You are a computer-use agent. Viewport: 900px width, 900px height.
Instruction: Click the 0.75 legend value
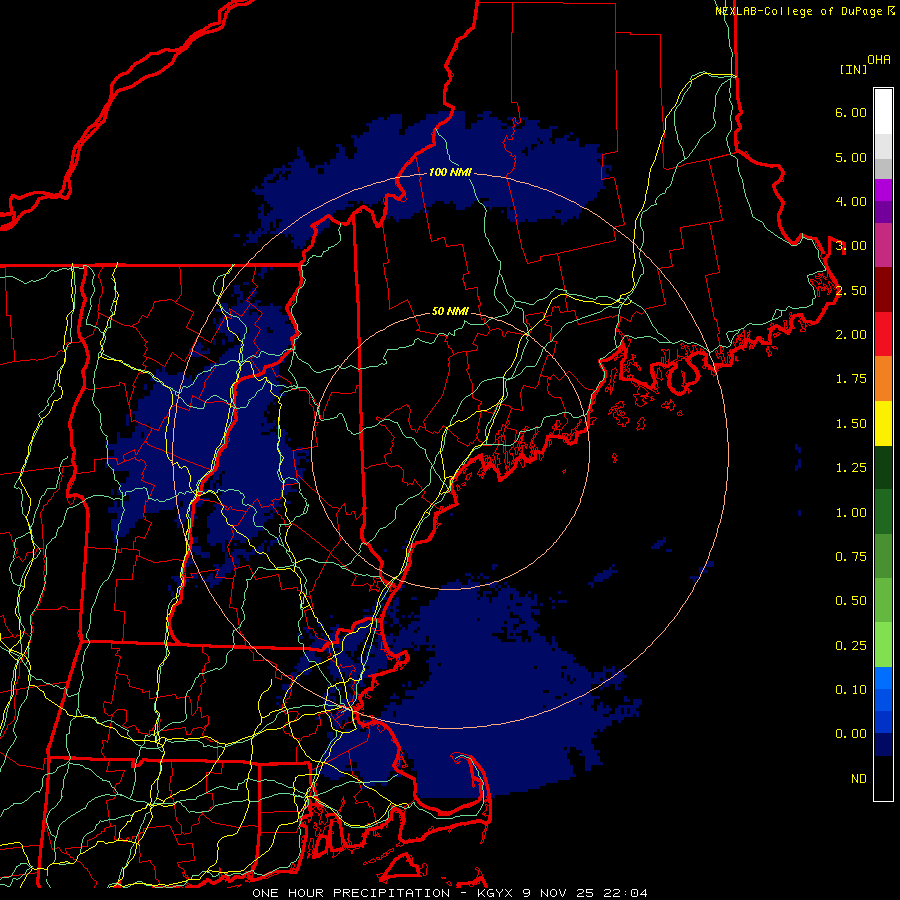click(851, 557)
